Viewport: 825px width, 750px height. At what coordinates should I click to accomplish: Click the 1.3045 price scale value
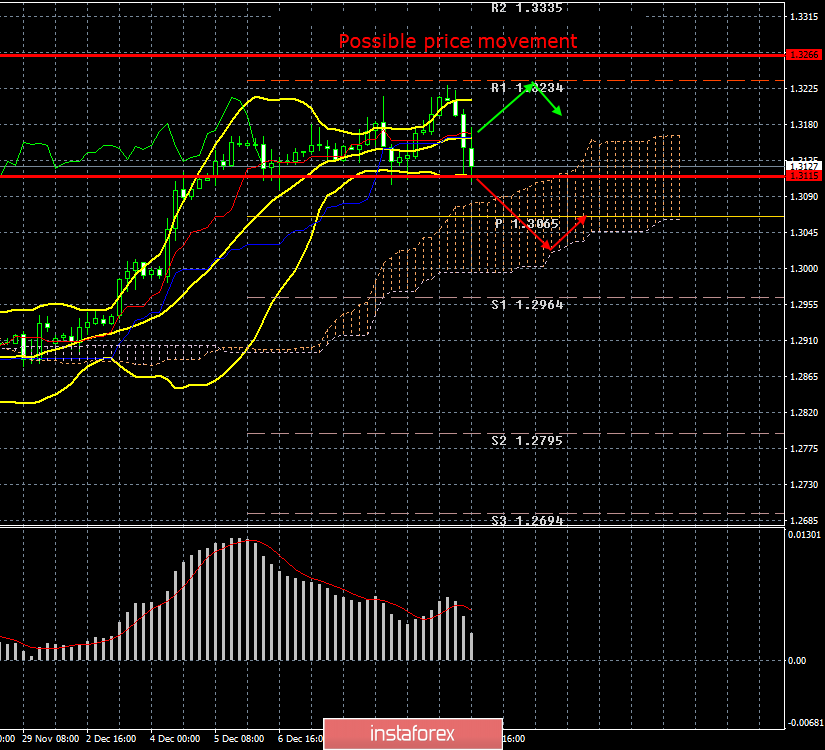tap(804, 233)
